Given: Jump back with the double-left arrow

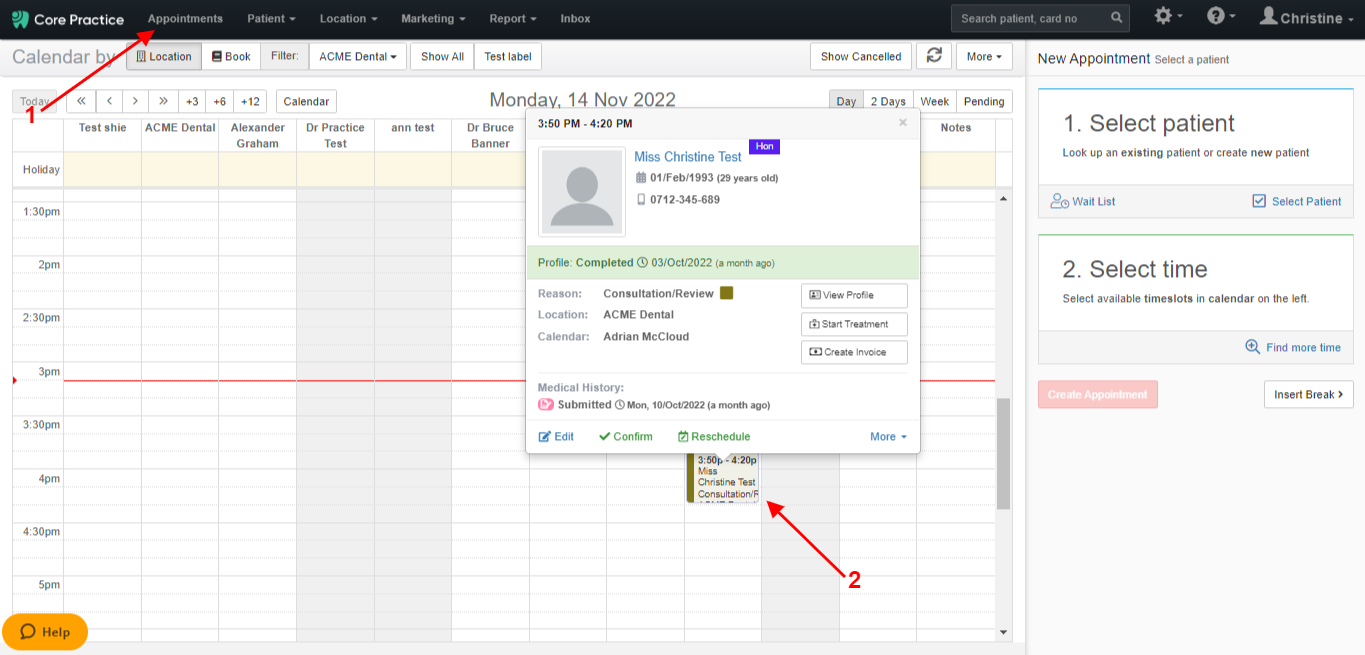Looking at the screenshot, I should coord(81,101).
